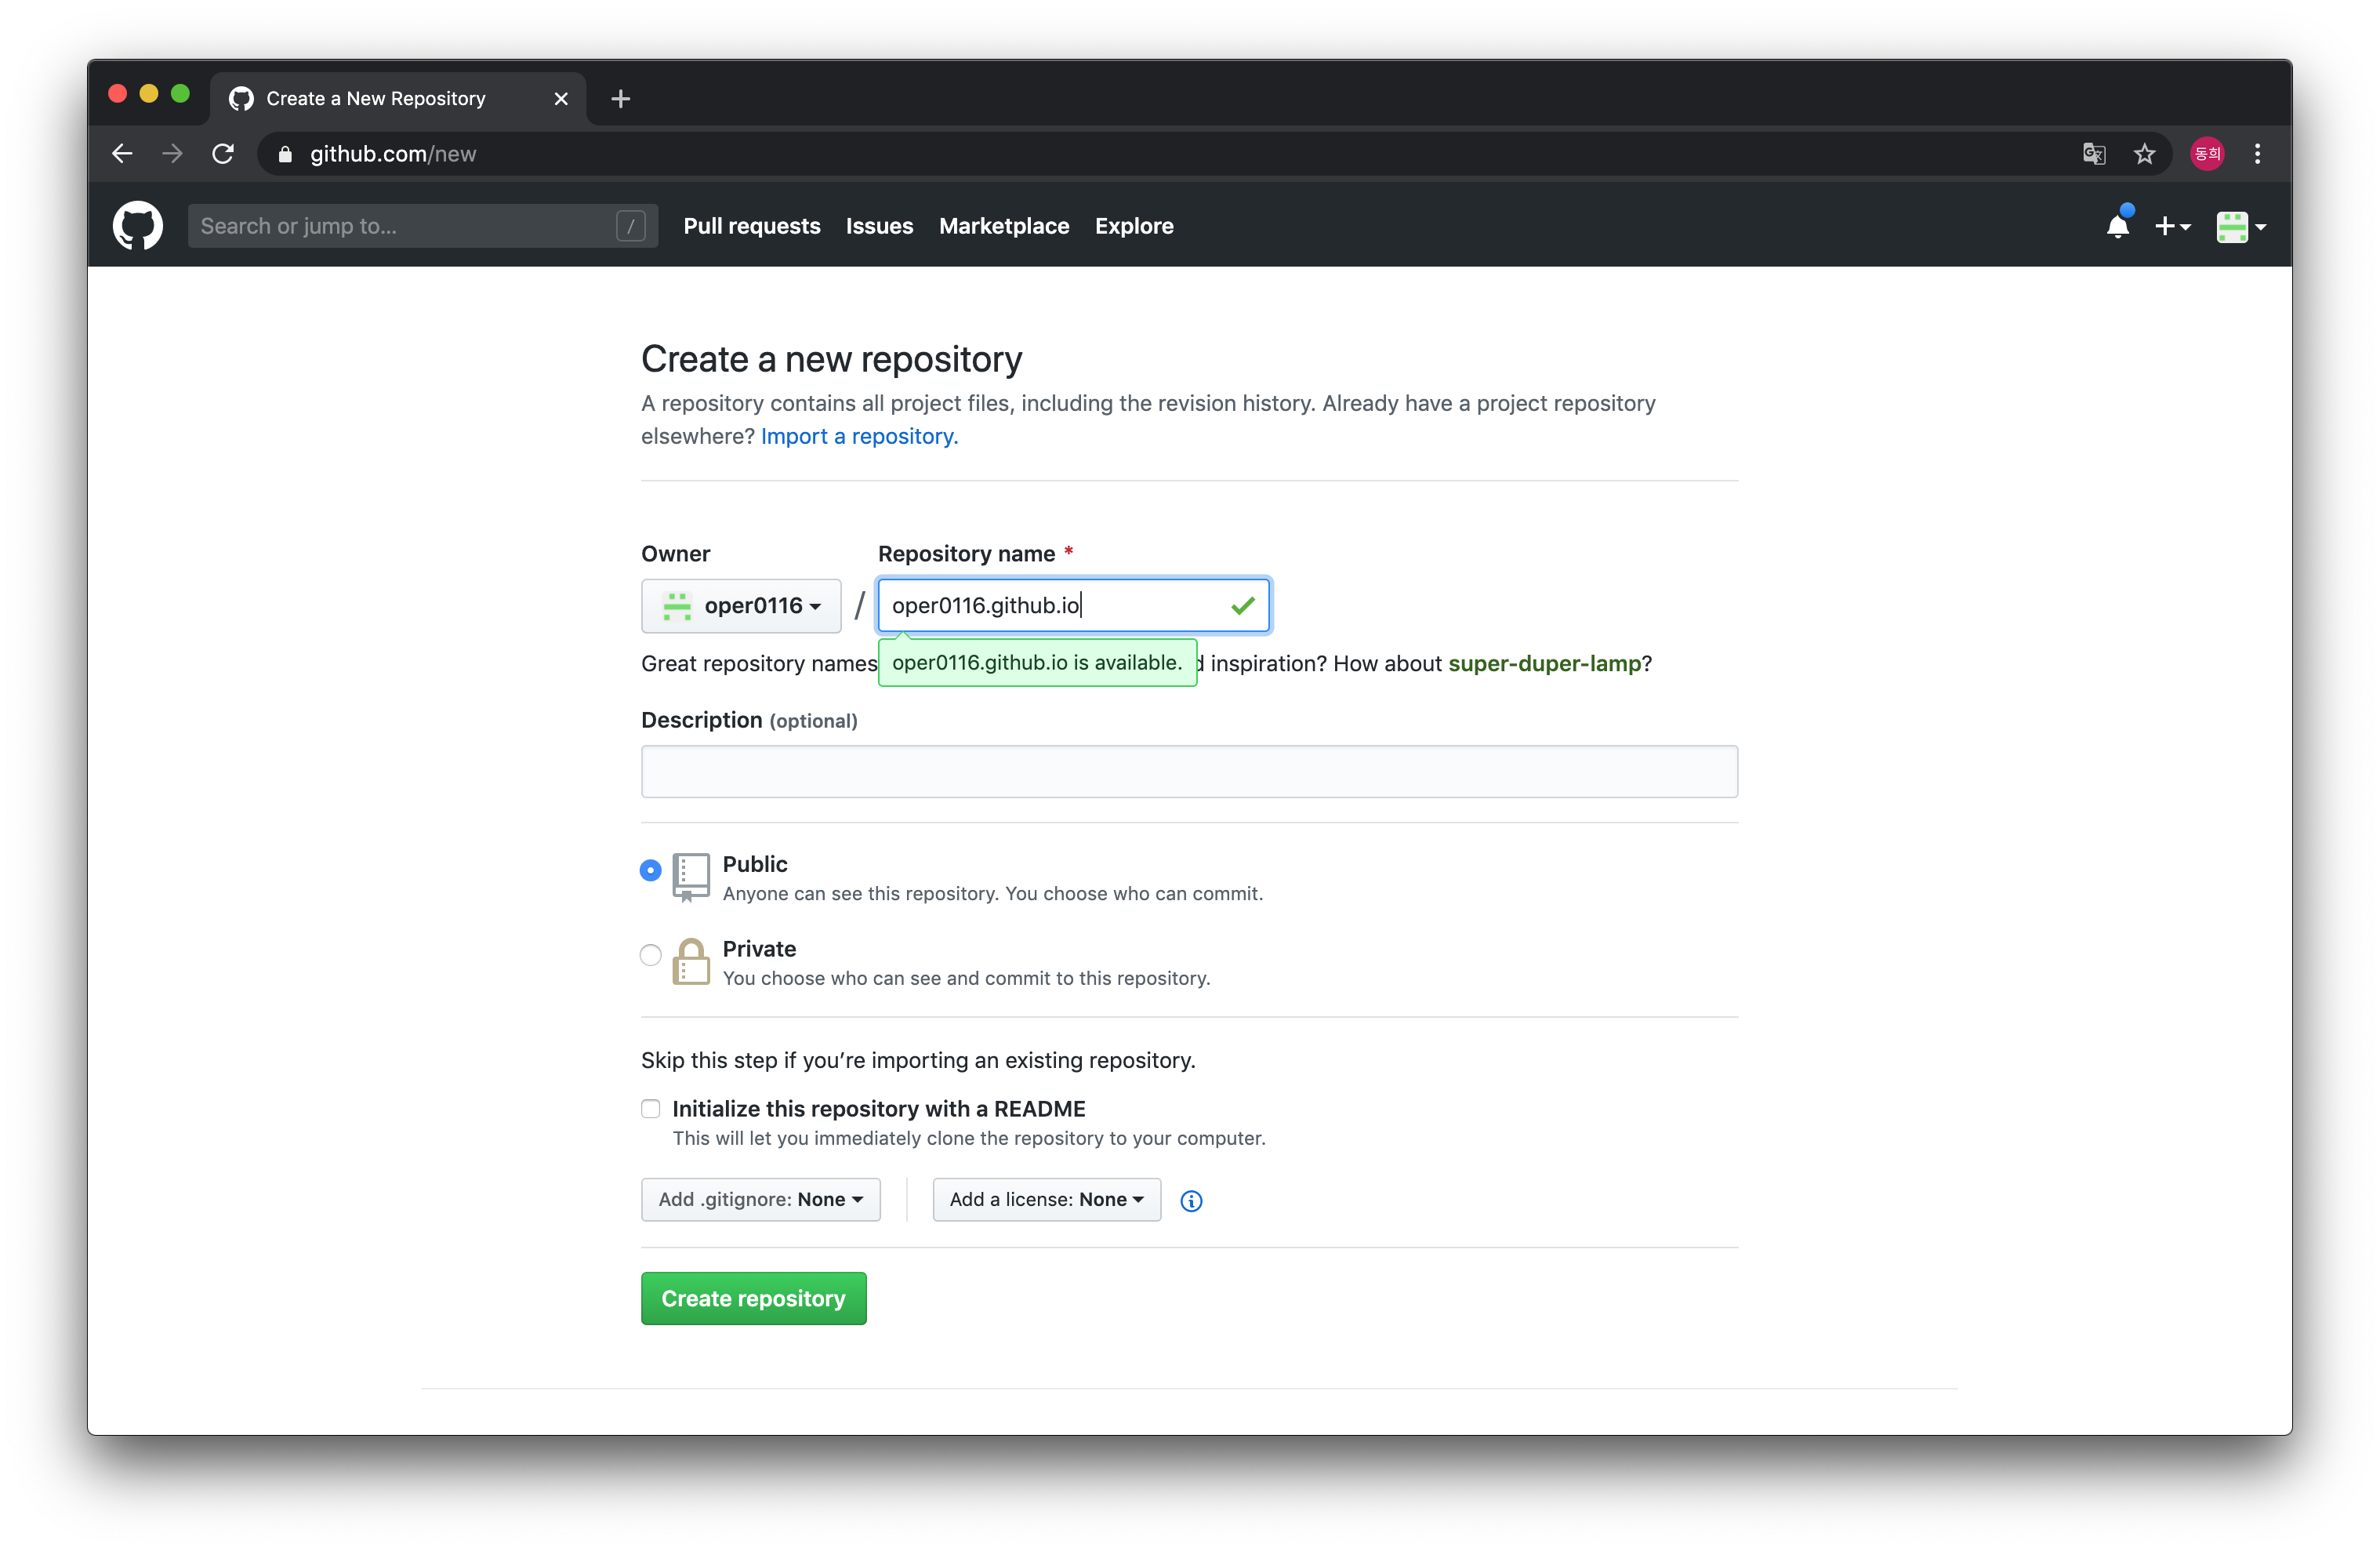The height and width of the screenshot is (1551, 2380).
Task: Check Initialize this repository with a README
Action: (x=650, y=1109)
